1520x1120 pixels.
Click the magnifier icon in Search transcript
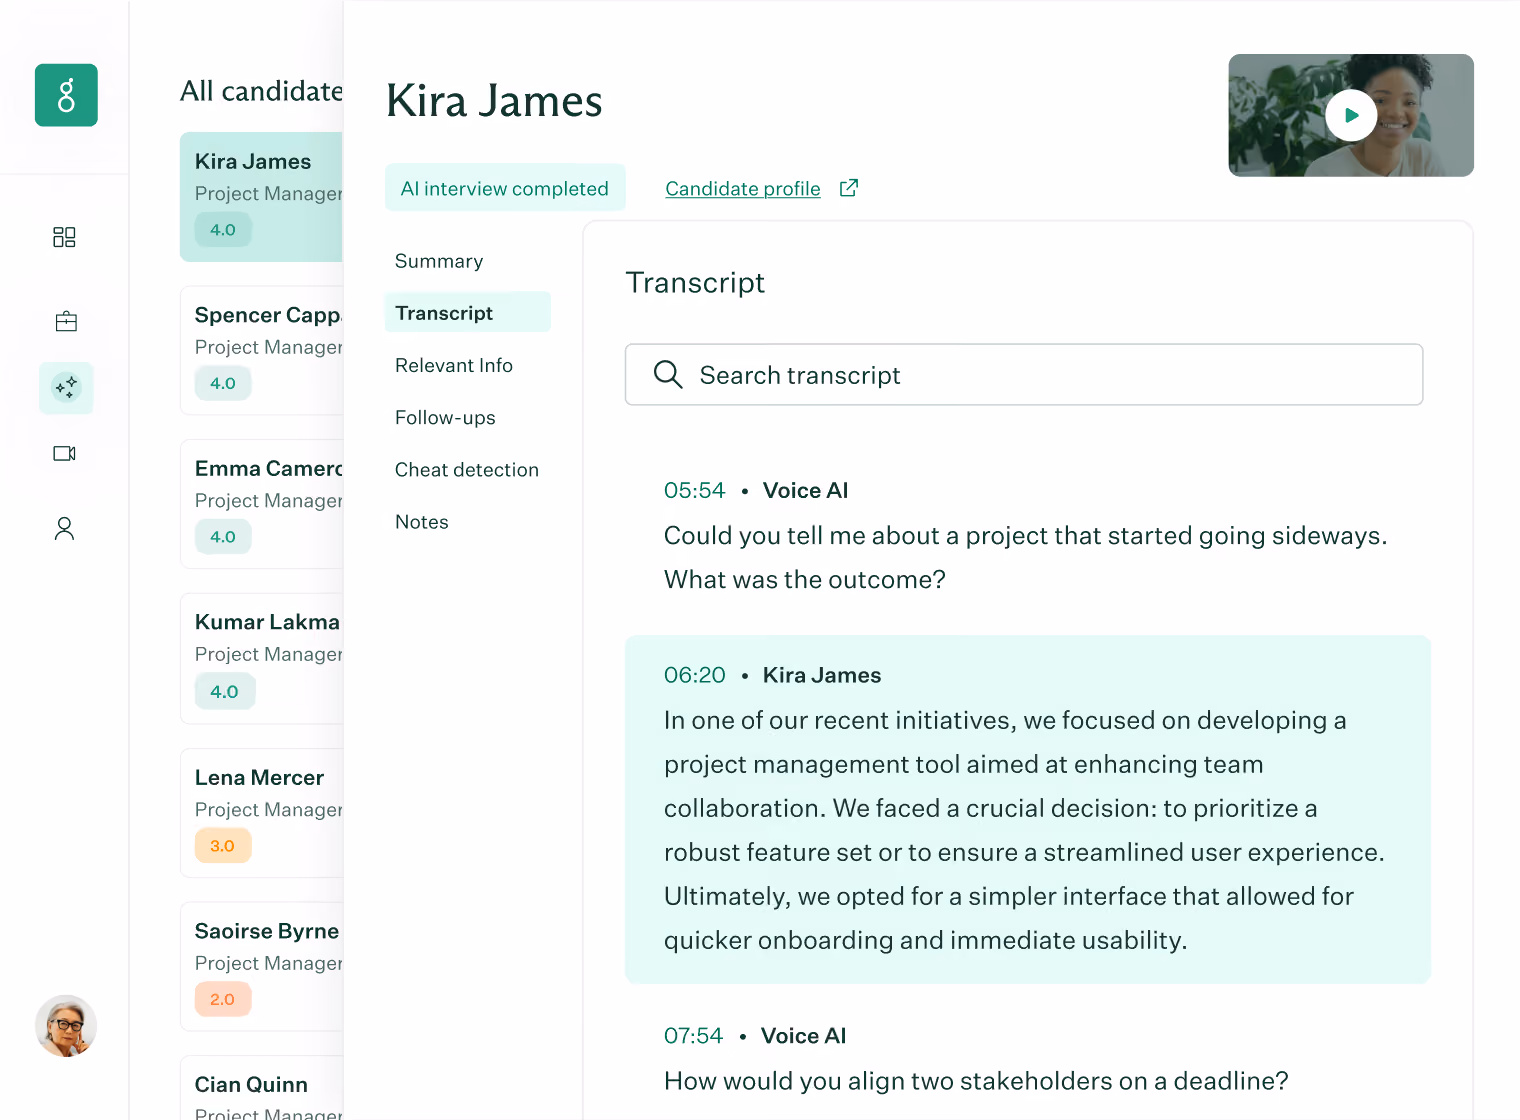[668, 375]
